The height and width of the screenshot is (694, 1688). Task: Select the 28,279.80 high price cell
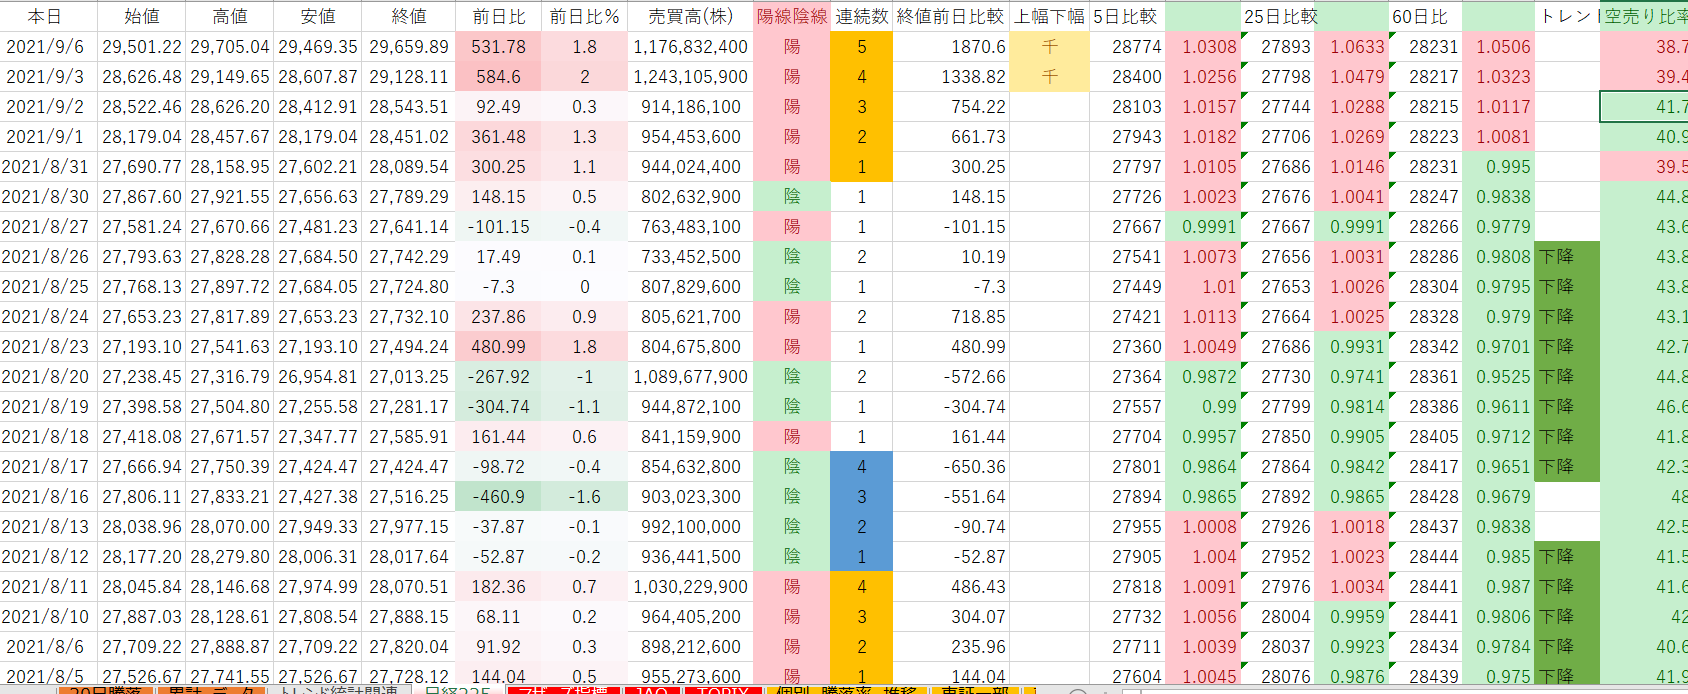click(230, 556)
